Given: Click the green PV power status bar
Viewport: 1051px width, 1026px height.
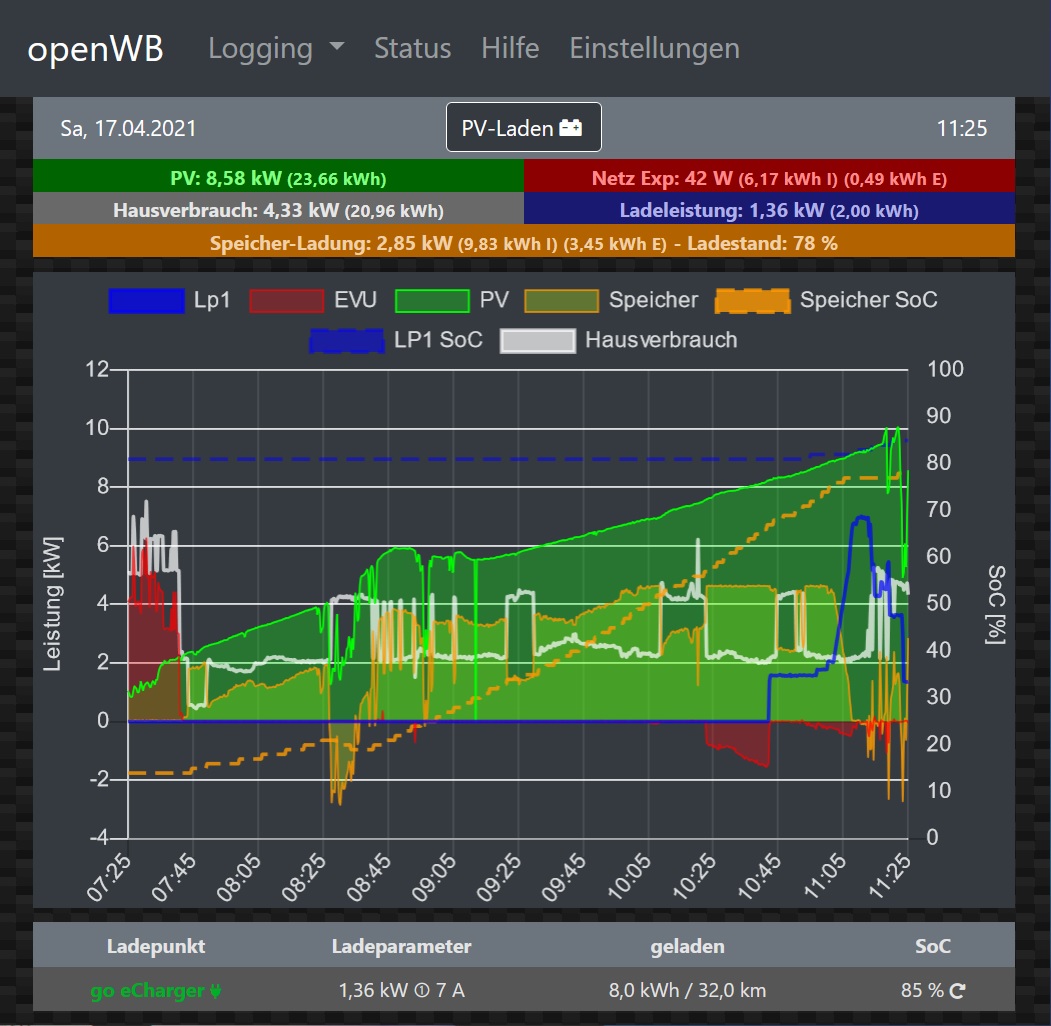Looking at the screenshot, I should coord(278,178).
